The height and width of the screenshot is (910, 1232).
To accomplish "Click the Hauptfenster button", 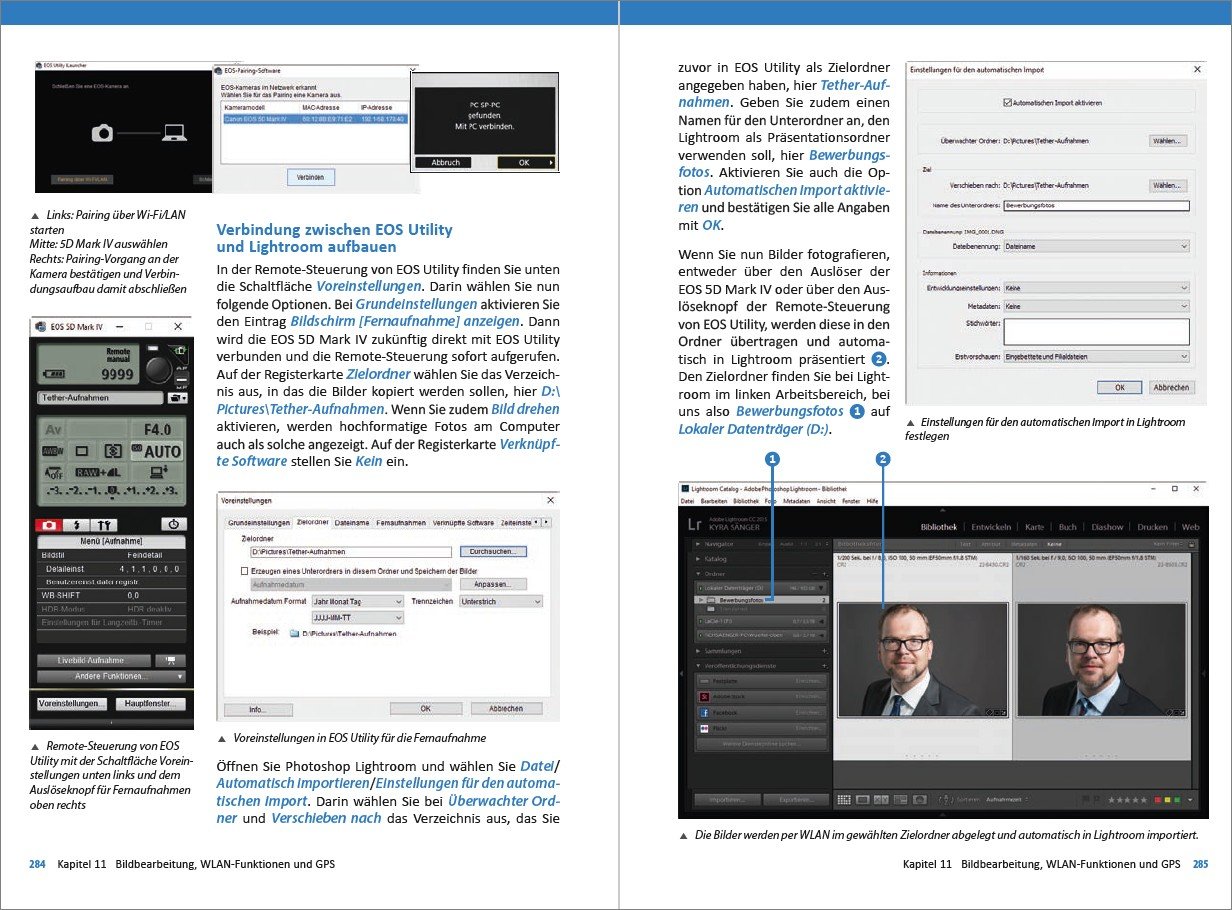I will [x=151, y=703].
